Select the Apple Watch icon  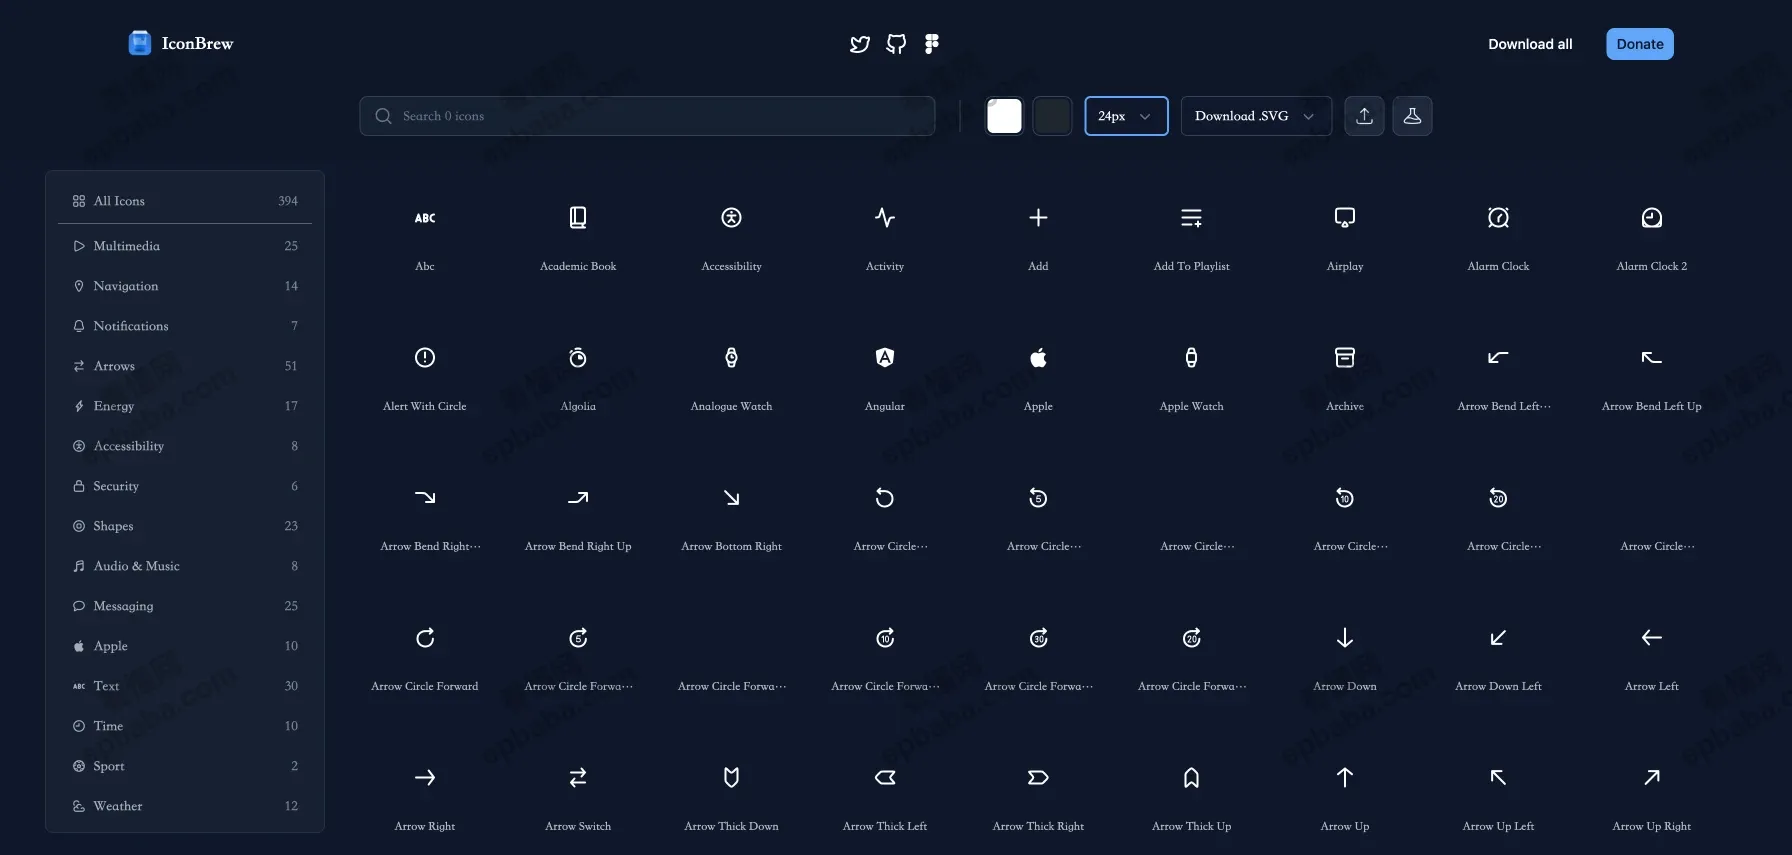coord(1191,358)
